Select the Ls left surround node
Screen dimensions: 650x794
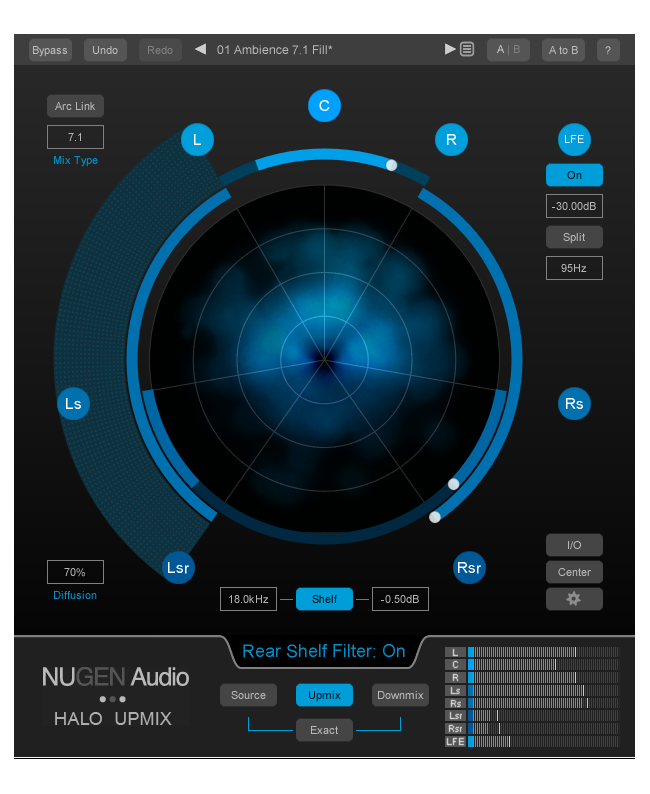point(73,404)
